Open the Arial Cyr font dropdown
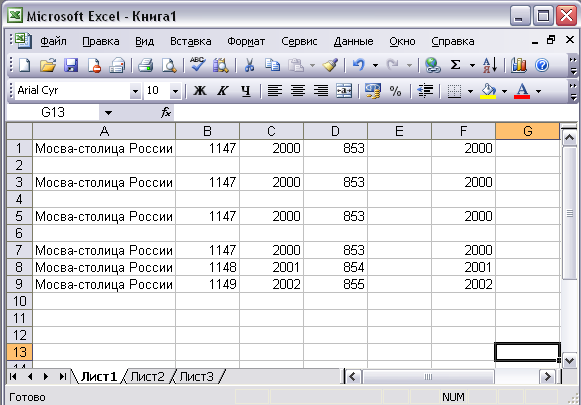Screen dimensions: 581x405 135,91
